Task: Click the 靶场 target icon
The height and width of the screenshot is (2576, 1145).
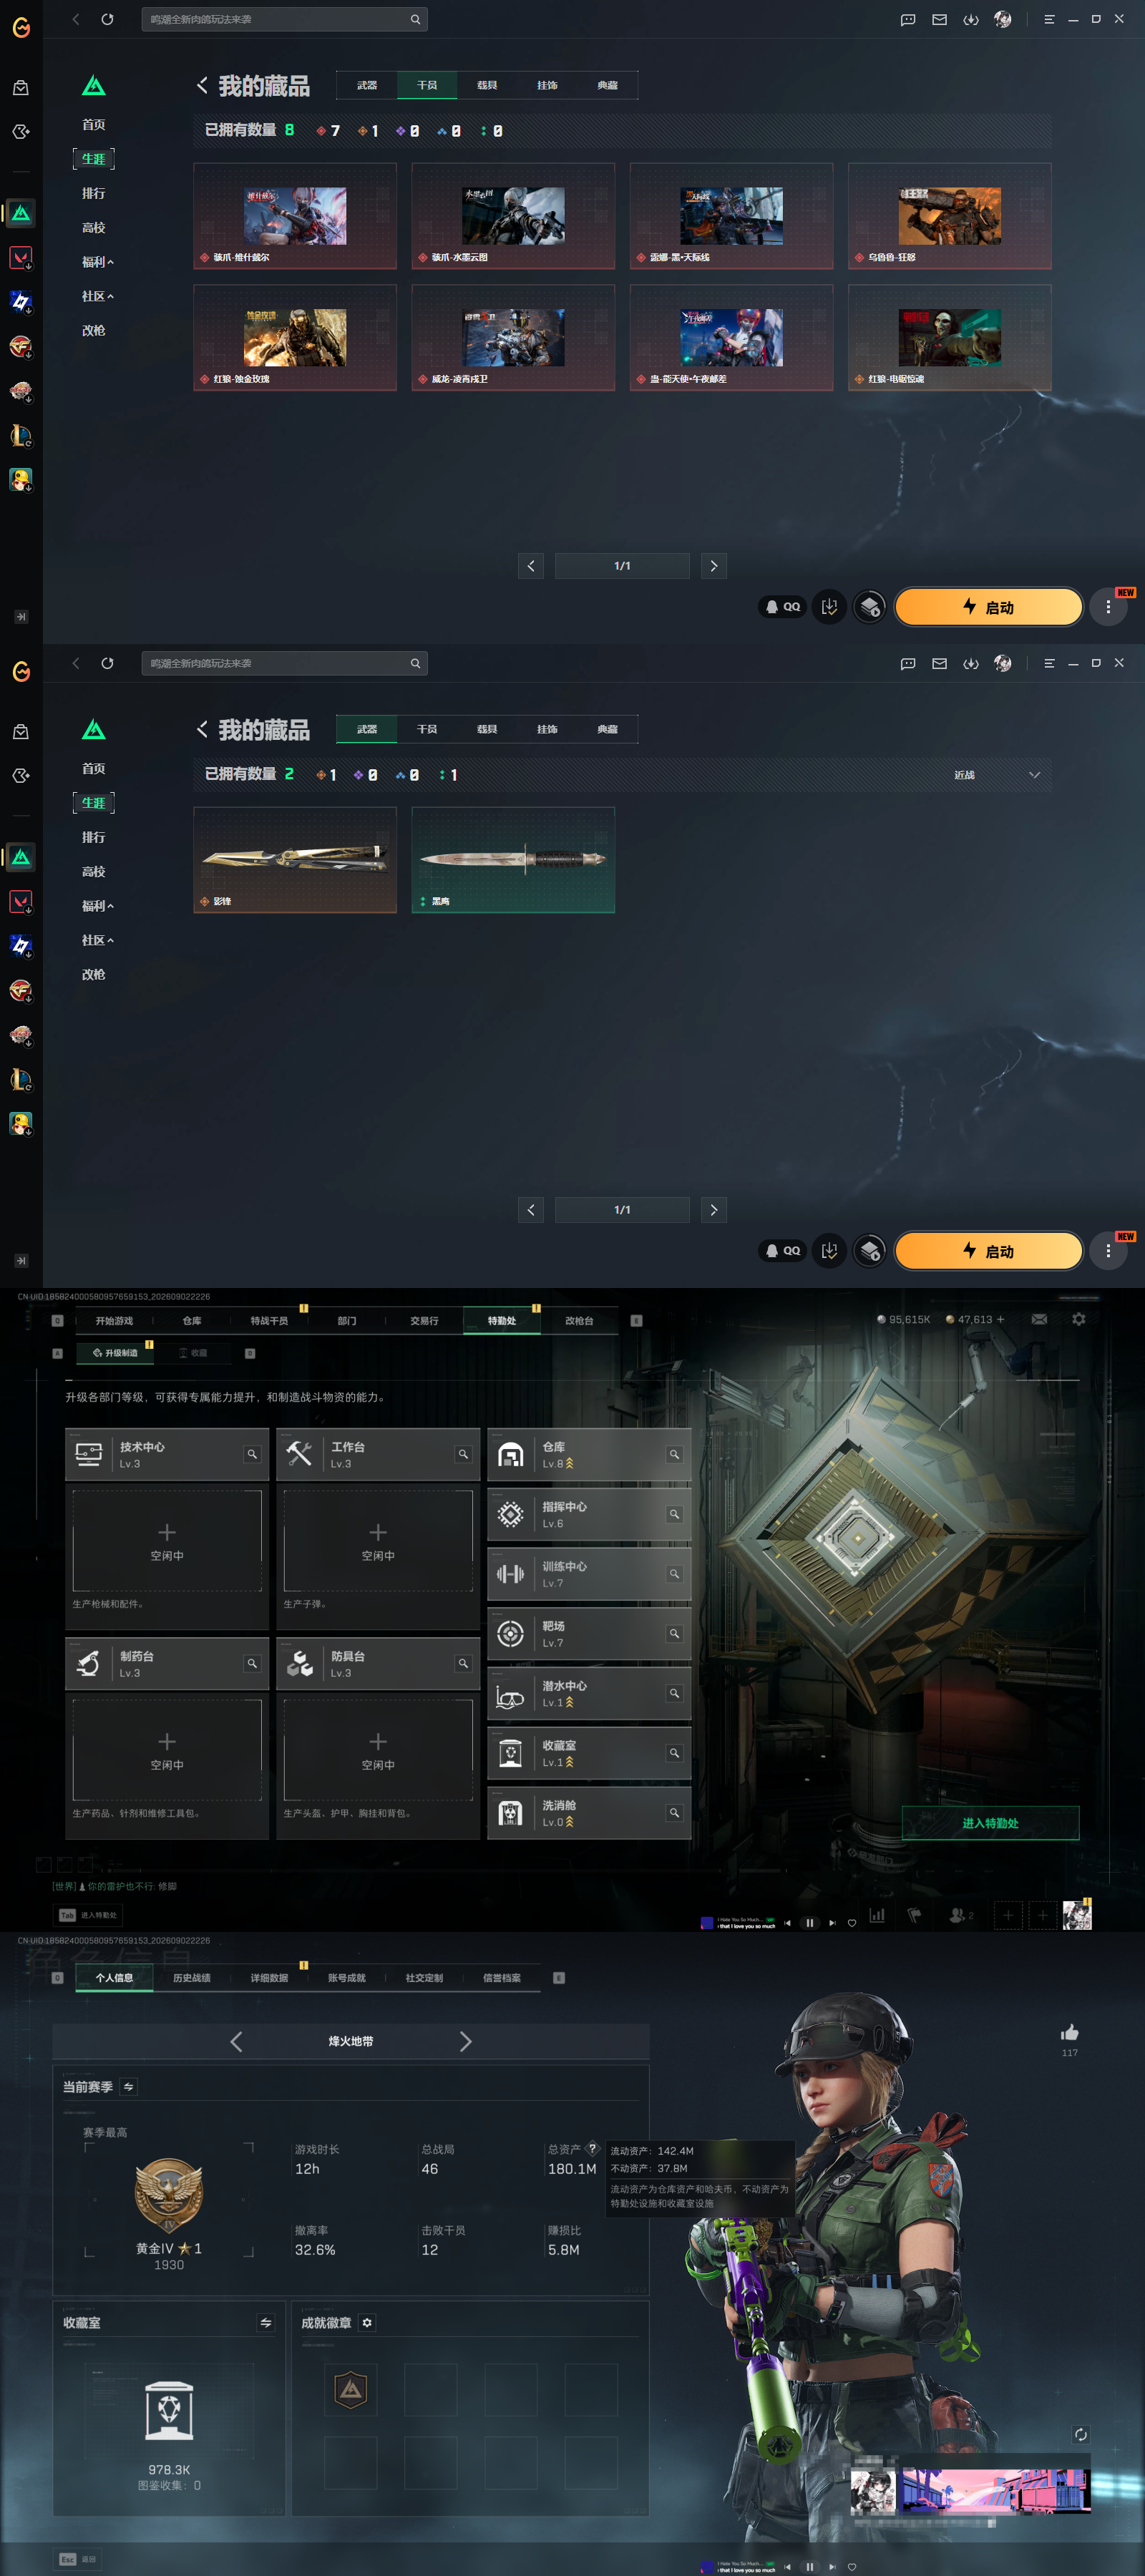Action: 510,1633
